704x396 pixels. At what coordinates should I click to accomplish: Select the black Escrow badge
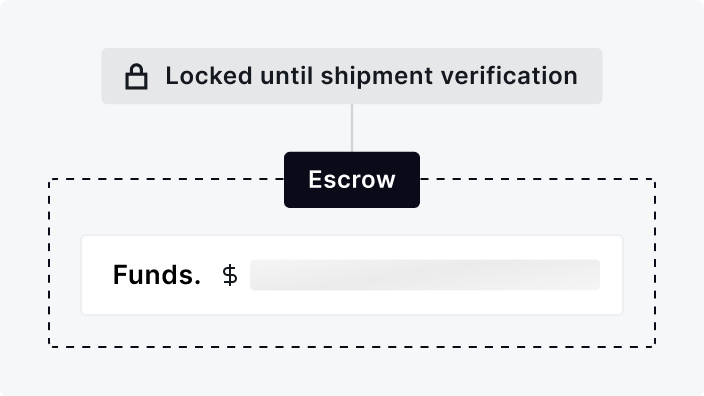(x=352, y=180)
